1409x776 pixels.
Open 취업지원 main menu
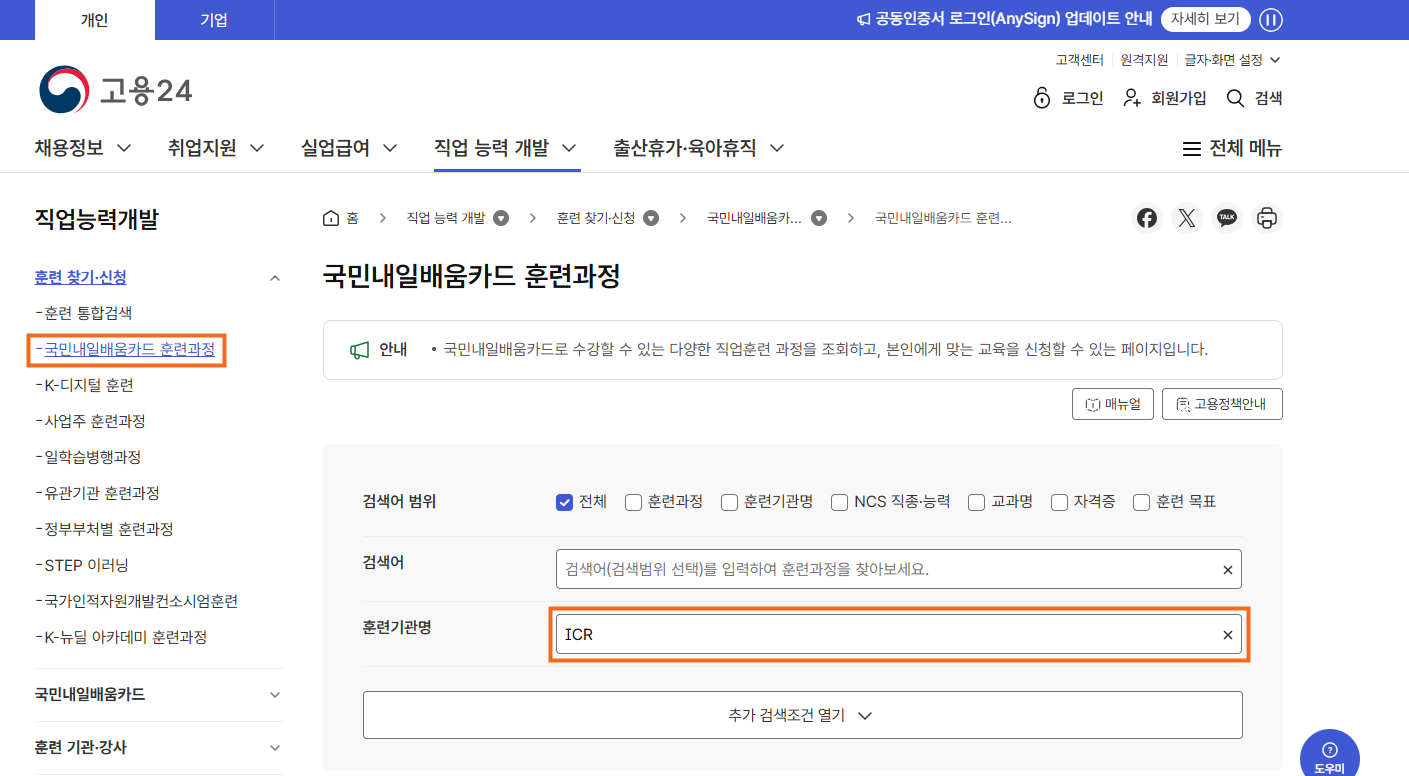[216, 148]
